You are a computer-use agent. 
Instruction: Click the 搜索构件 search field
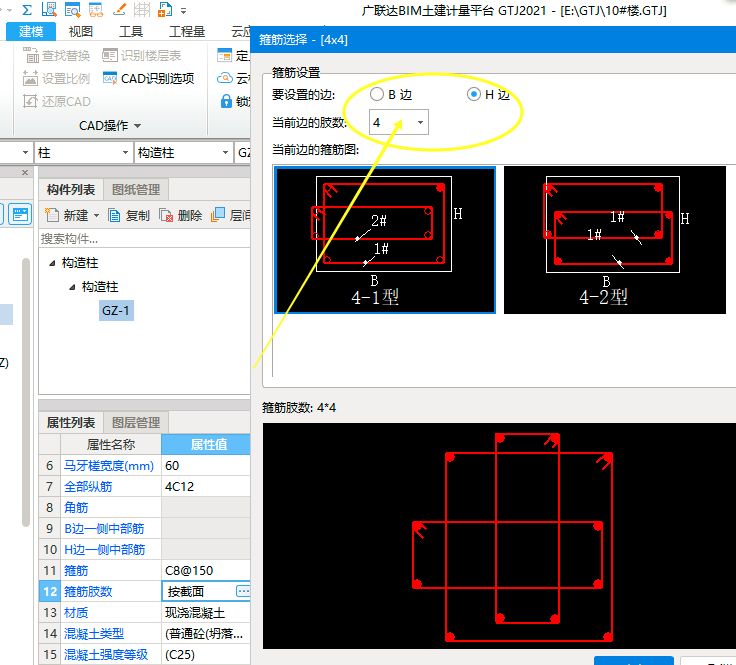[145, 239]
